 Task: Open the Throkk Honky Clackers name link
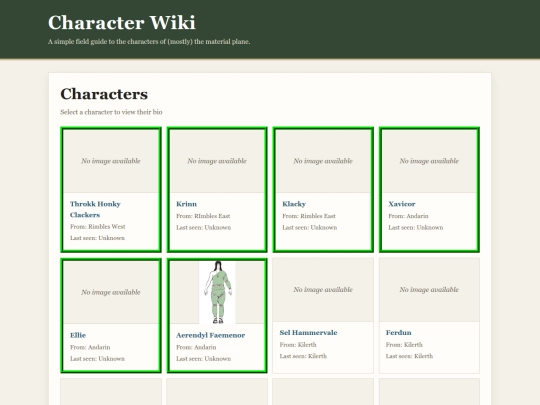click(x=95, y=209)
